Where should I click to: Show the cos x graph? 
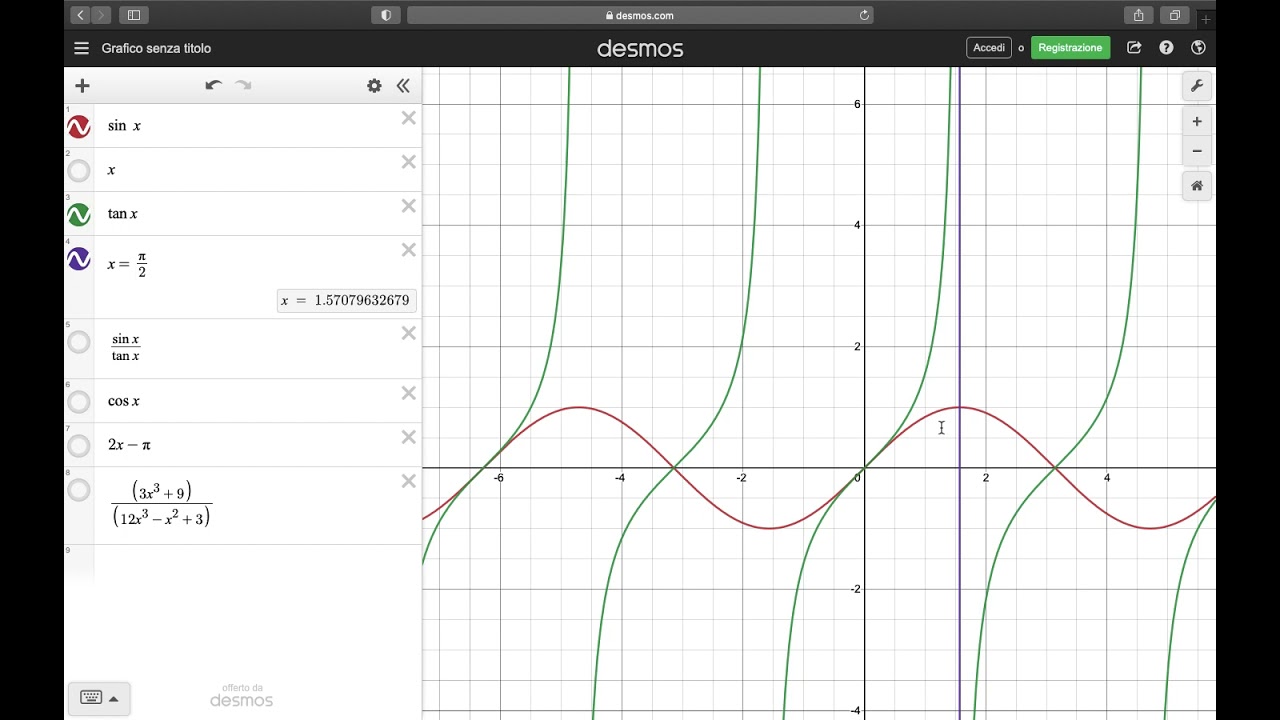coord(79,402)
